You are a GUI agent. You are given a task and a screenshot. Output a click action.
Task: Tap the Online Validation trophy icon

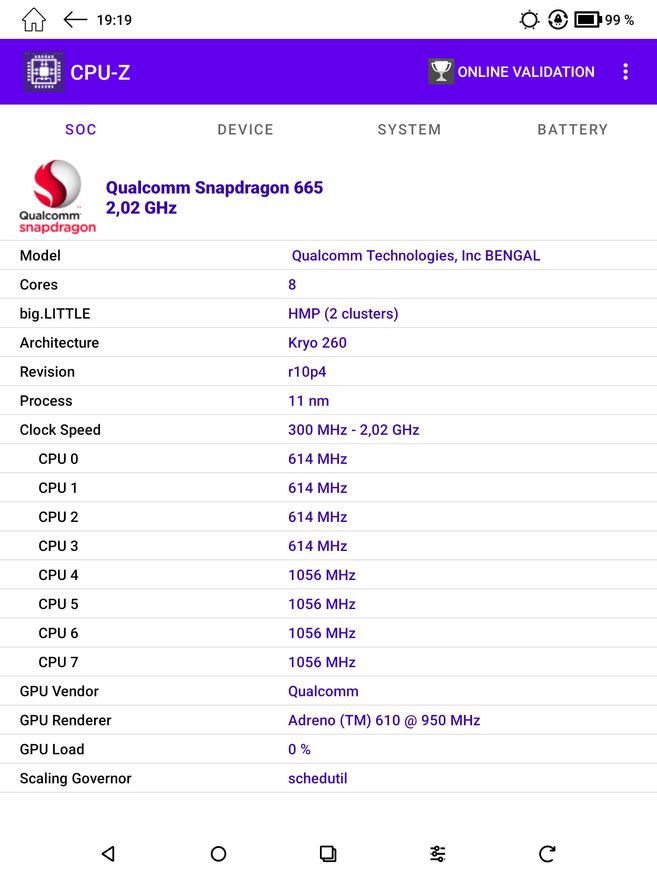tap(441, 72)
